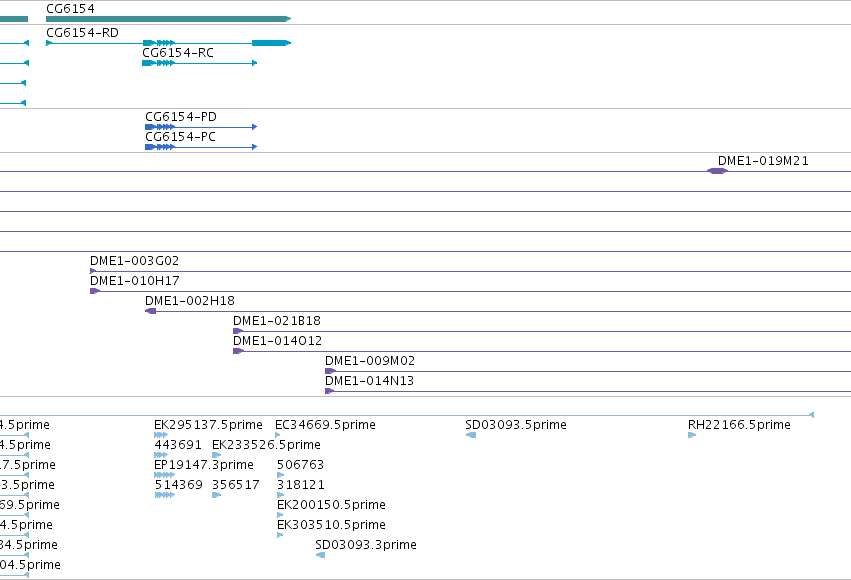Click the SD03093.5prime EST arrow

coord(471,435)
